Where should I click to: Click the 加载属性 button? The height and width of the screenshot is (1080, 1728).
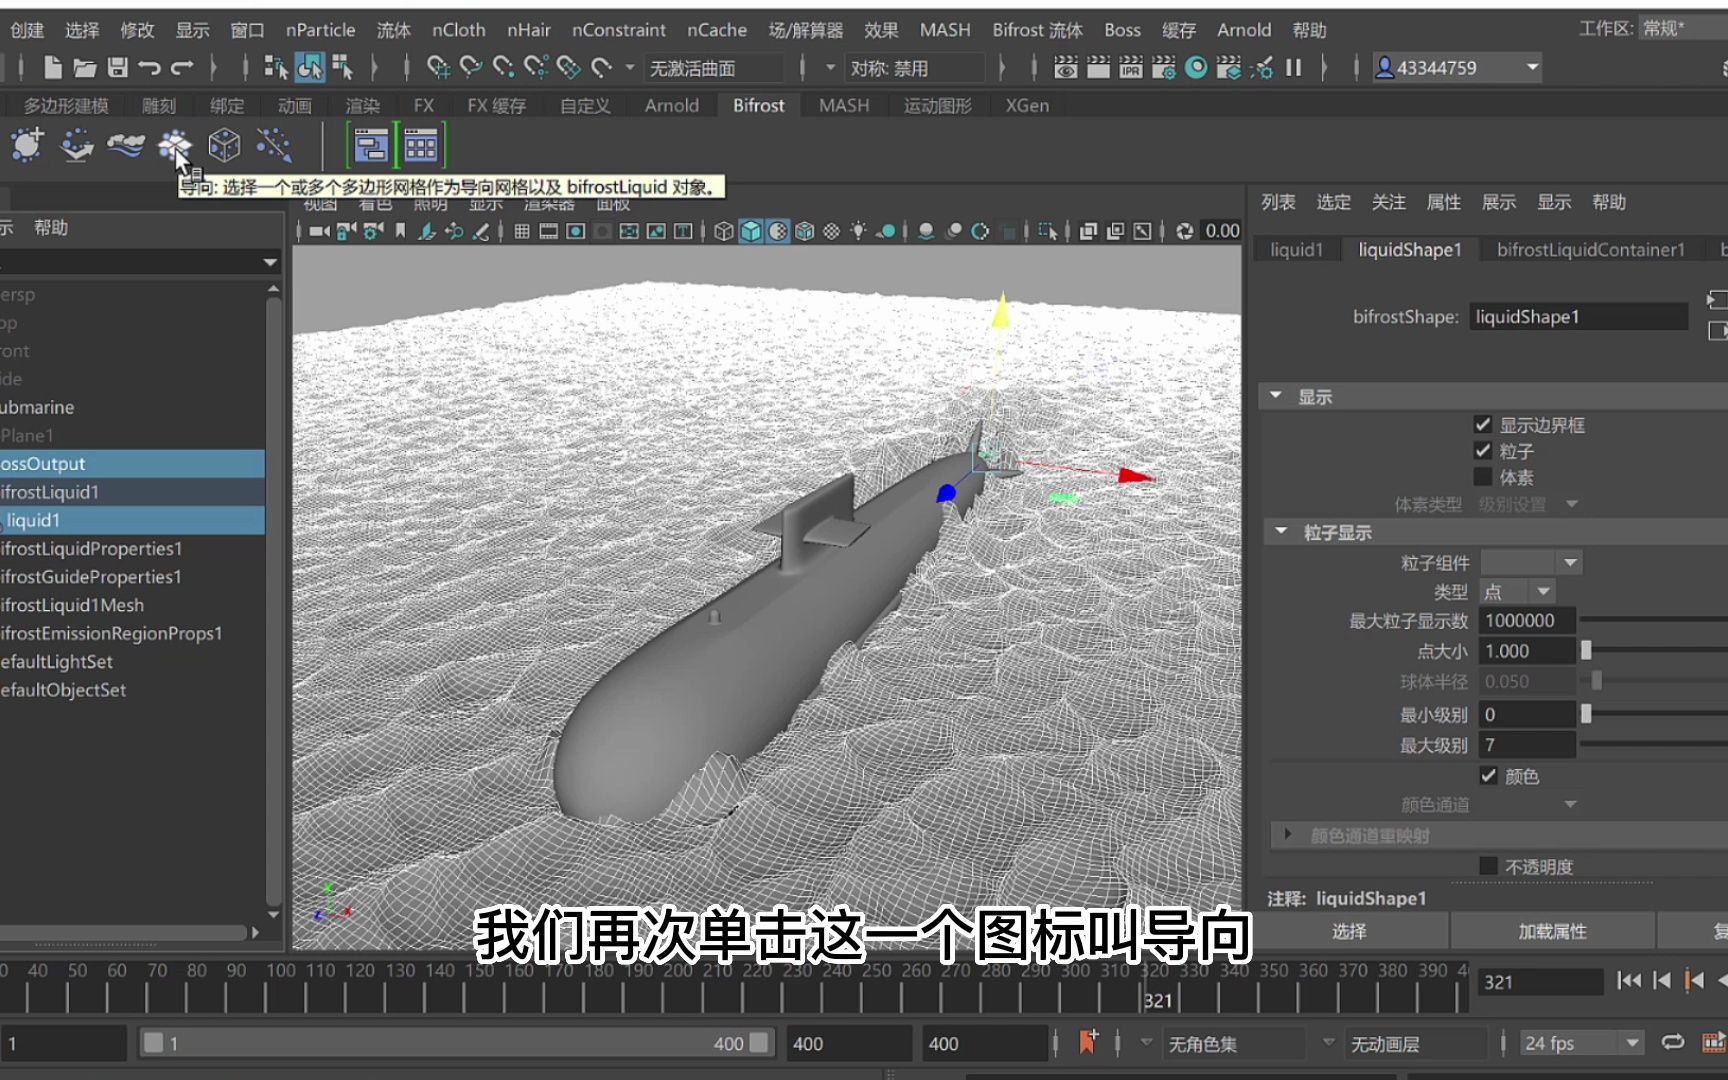click(x=1553, y=931)
